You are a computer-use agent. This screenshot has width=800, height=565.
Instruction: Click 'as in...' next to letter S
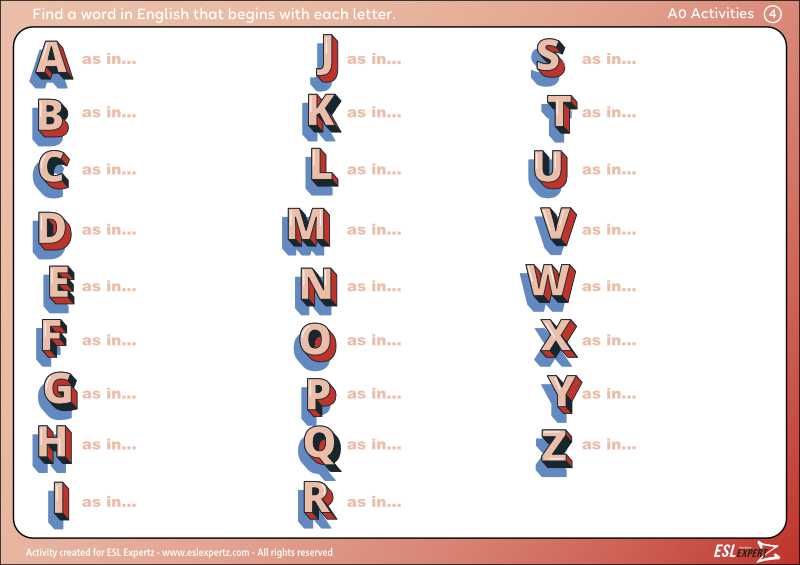609,59
